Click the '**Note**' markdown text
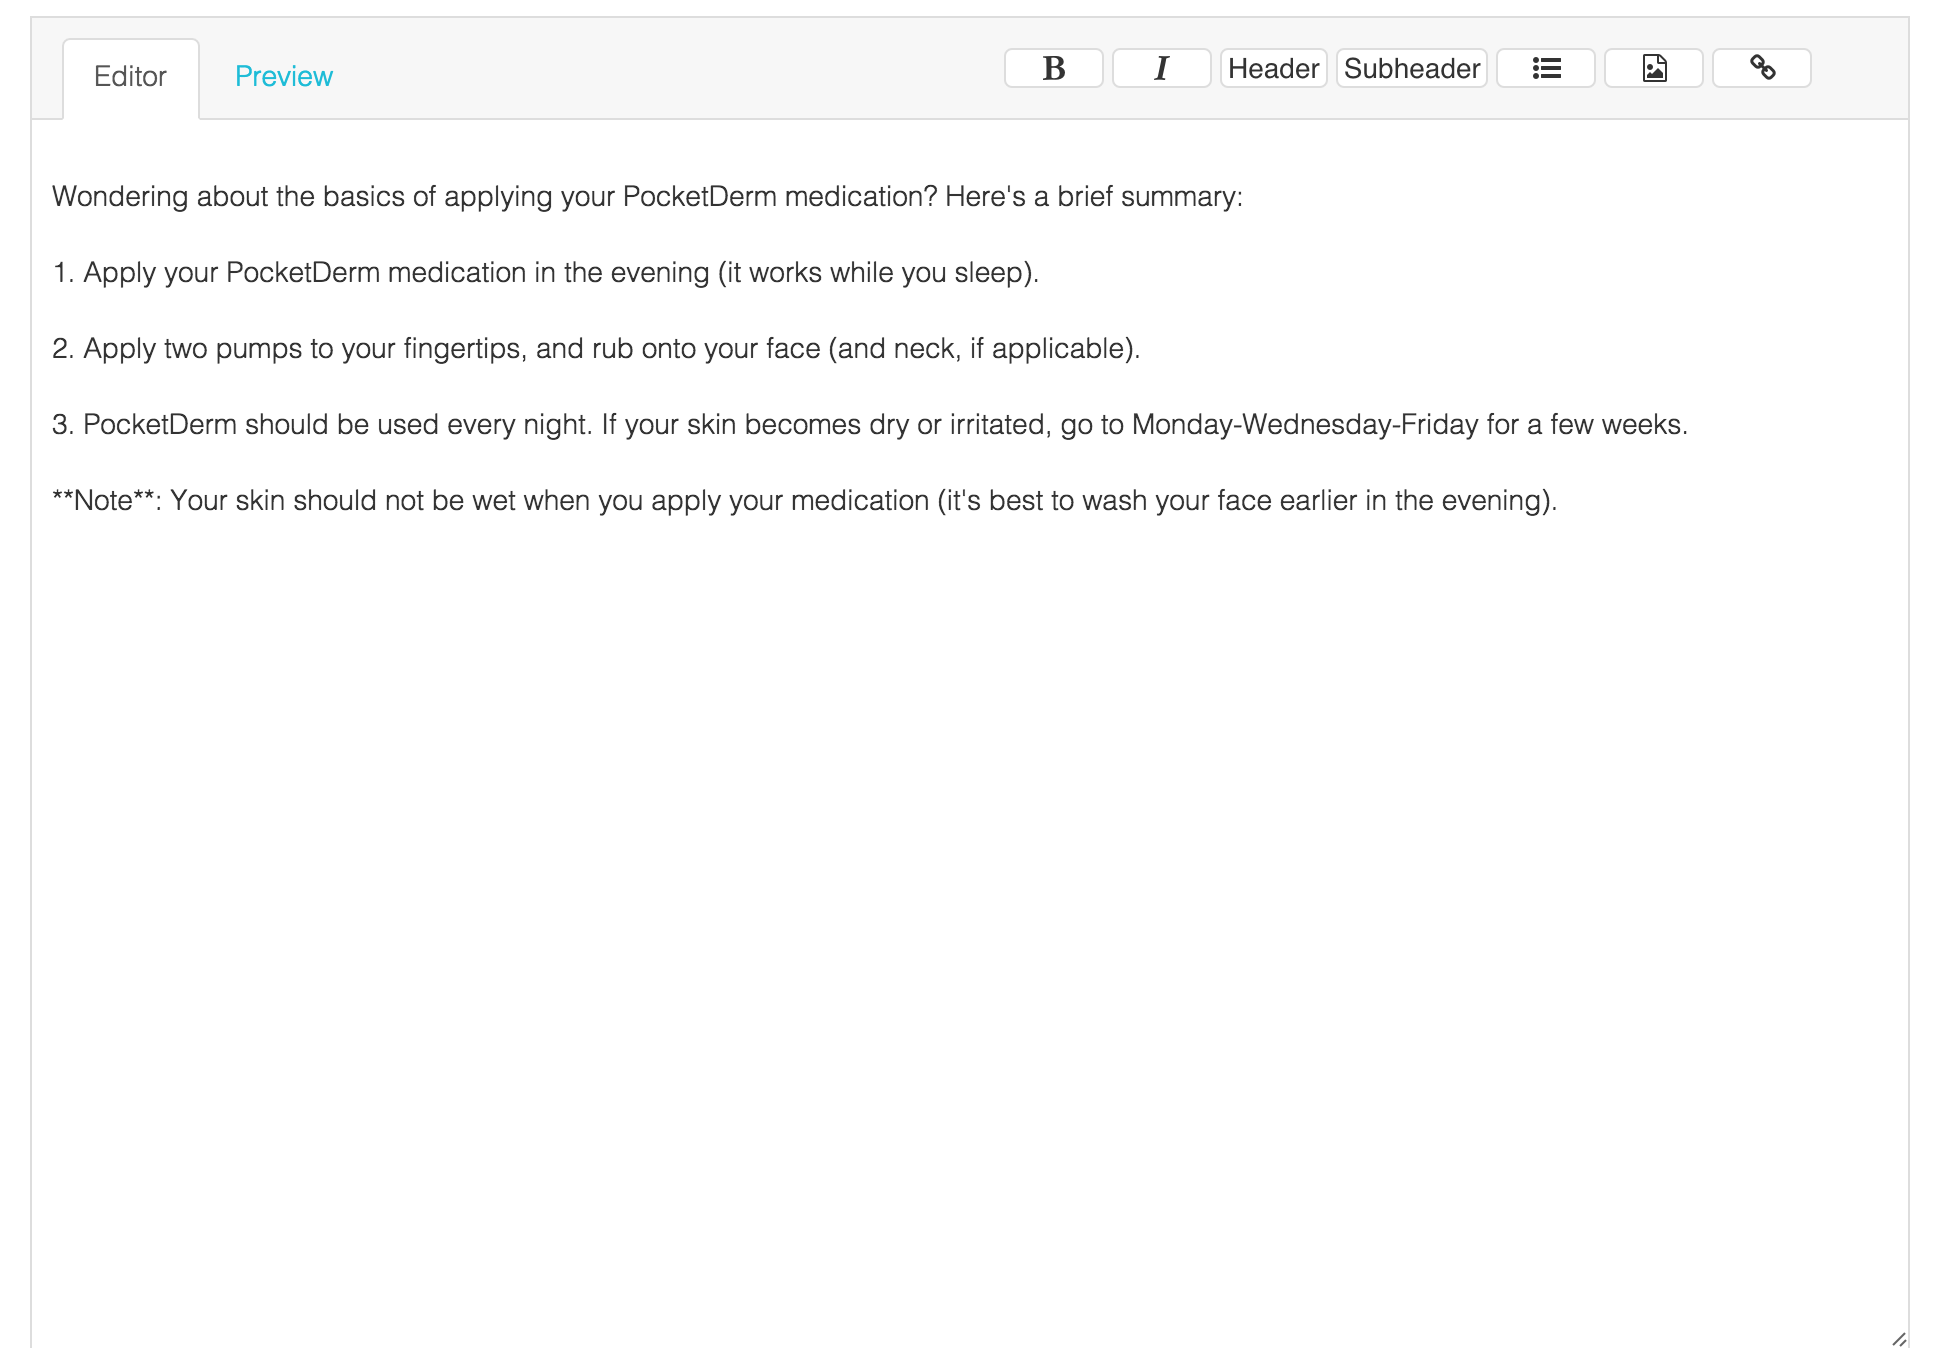The height and width of the screenshot is (1354, 1936). click(104, 500)
